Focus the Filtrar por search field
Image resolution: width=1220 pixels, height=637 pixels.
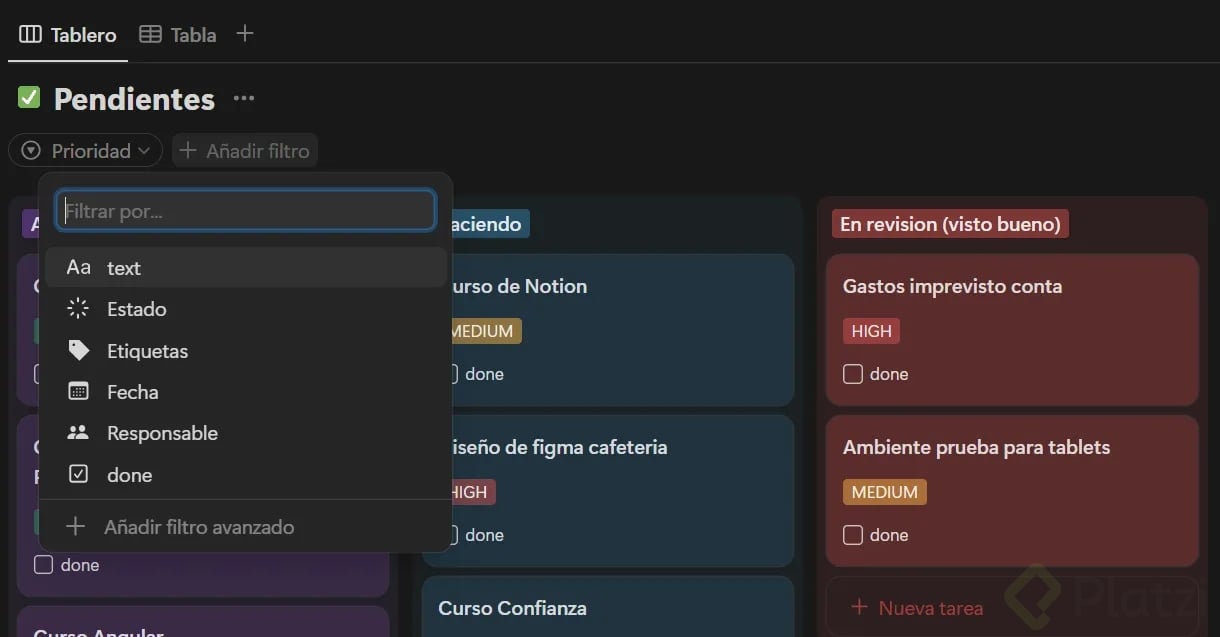[246, 211]
